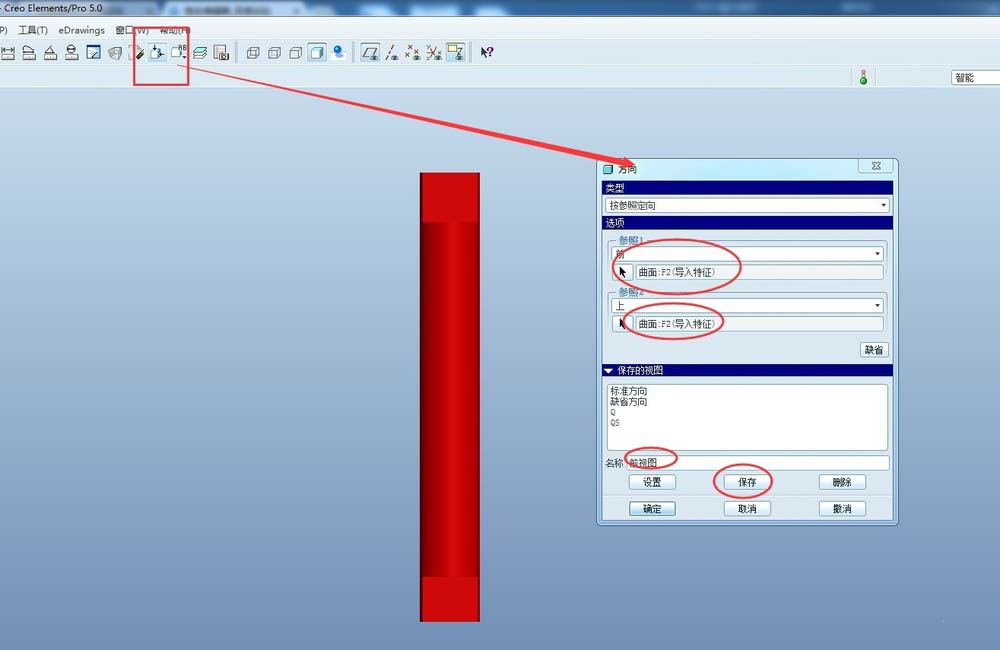
Task: Open the 窗口(W) menu
Action: [132, 30]
